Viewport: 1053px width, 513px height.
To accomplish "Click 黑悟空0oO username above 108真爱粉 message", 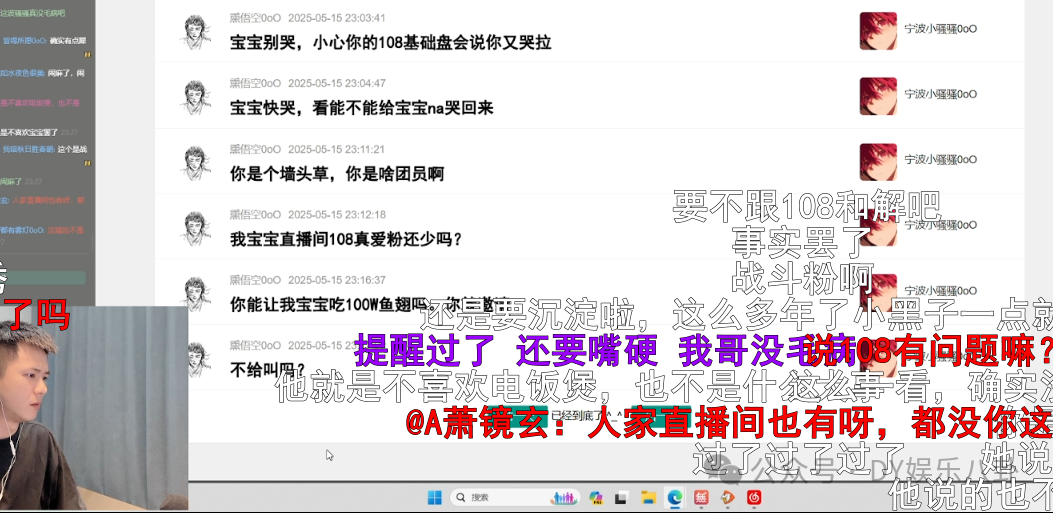I will tap(255, 215).
